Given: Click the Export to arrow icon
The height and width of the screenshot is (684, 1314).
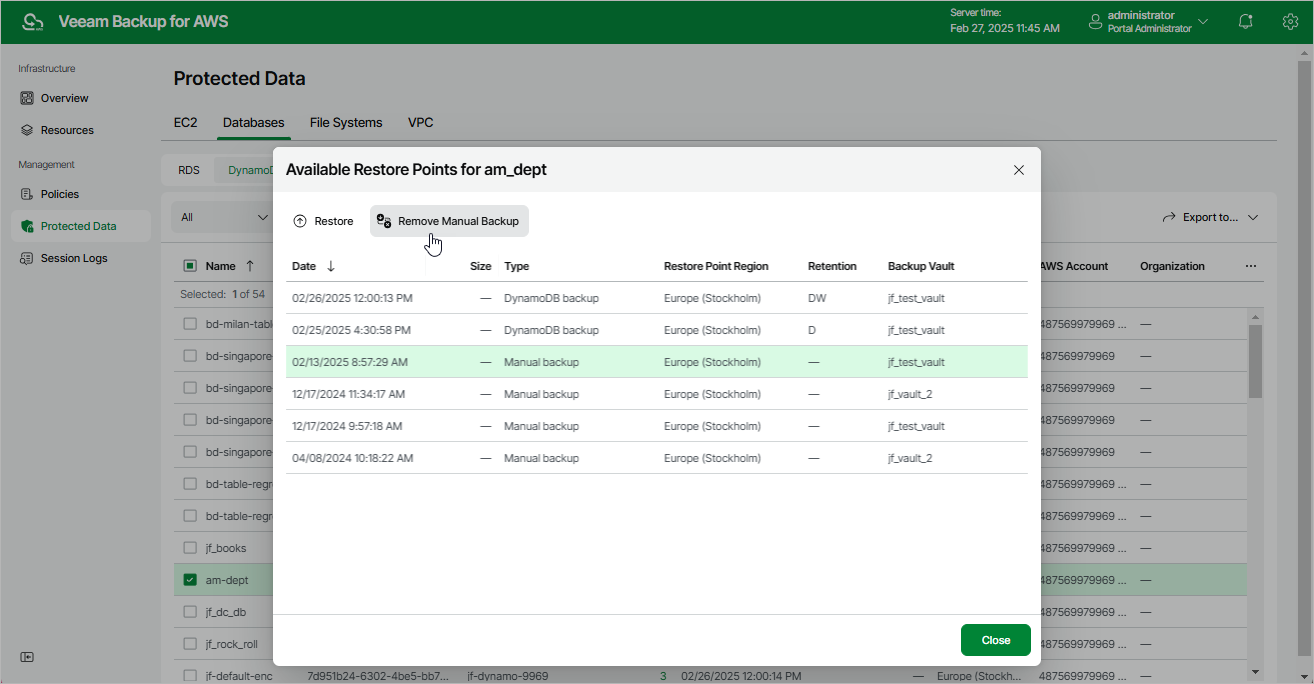Looking at the screenshot, I should (1169, 217).
